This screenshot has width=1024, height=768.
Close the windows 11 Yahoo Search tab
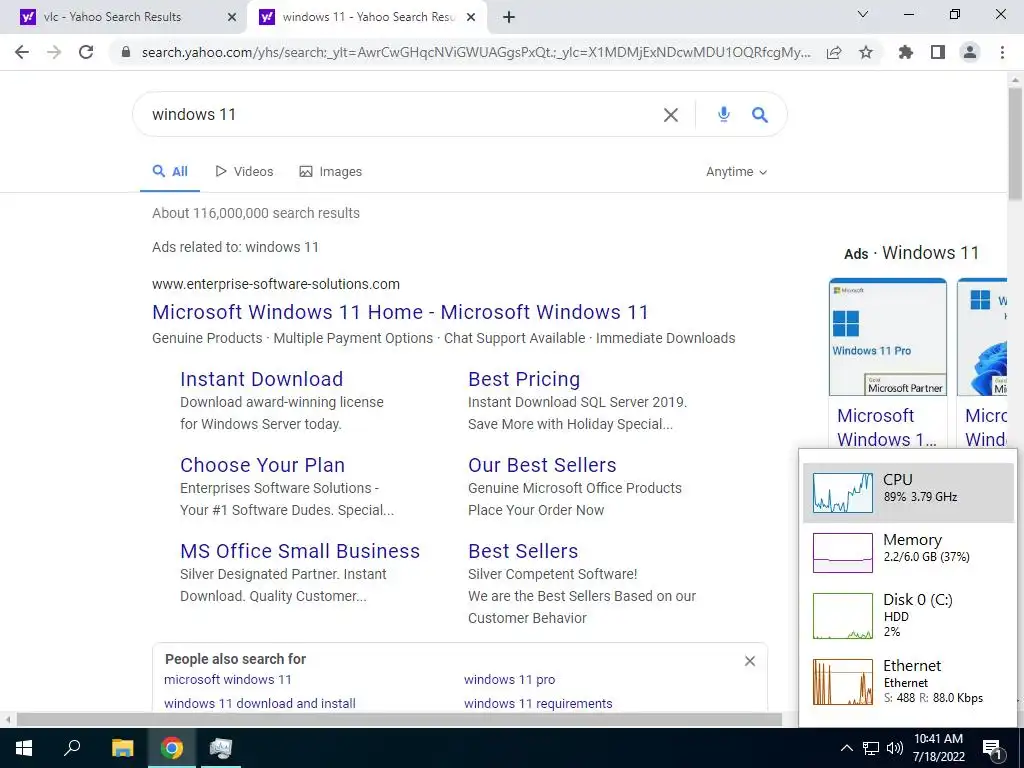click(x=471, y=17)
